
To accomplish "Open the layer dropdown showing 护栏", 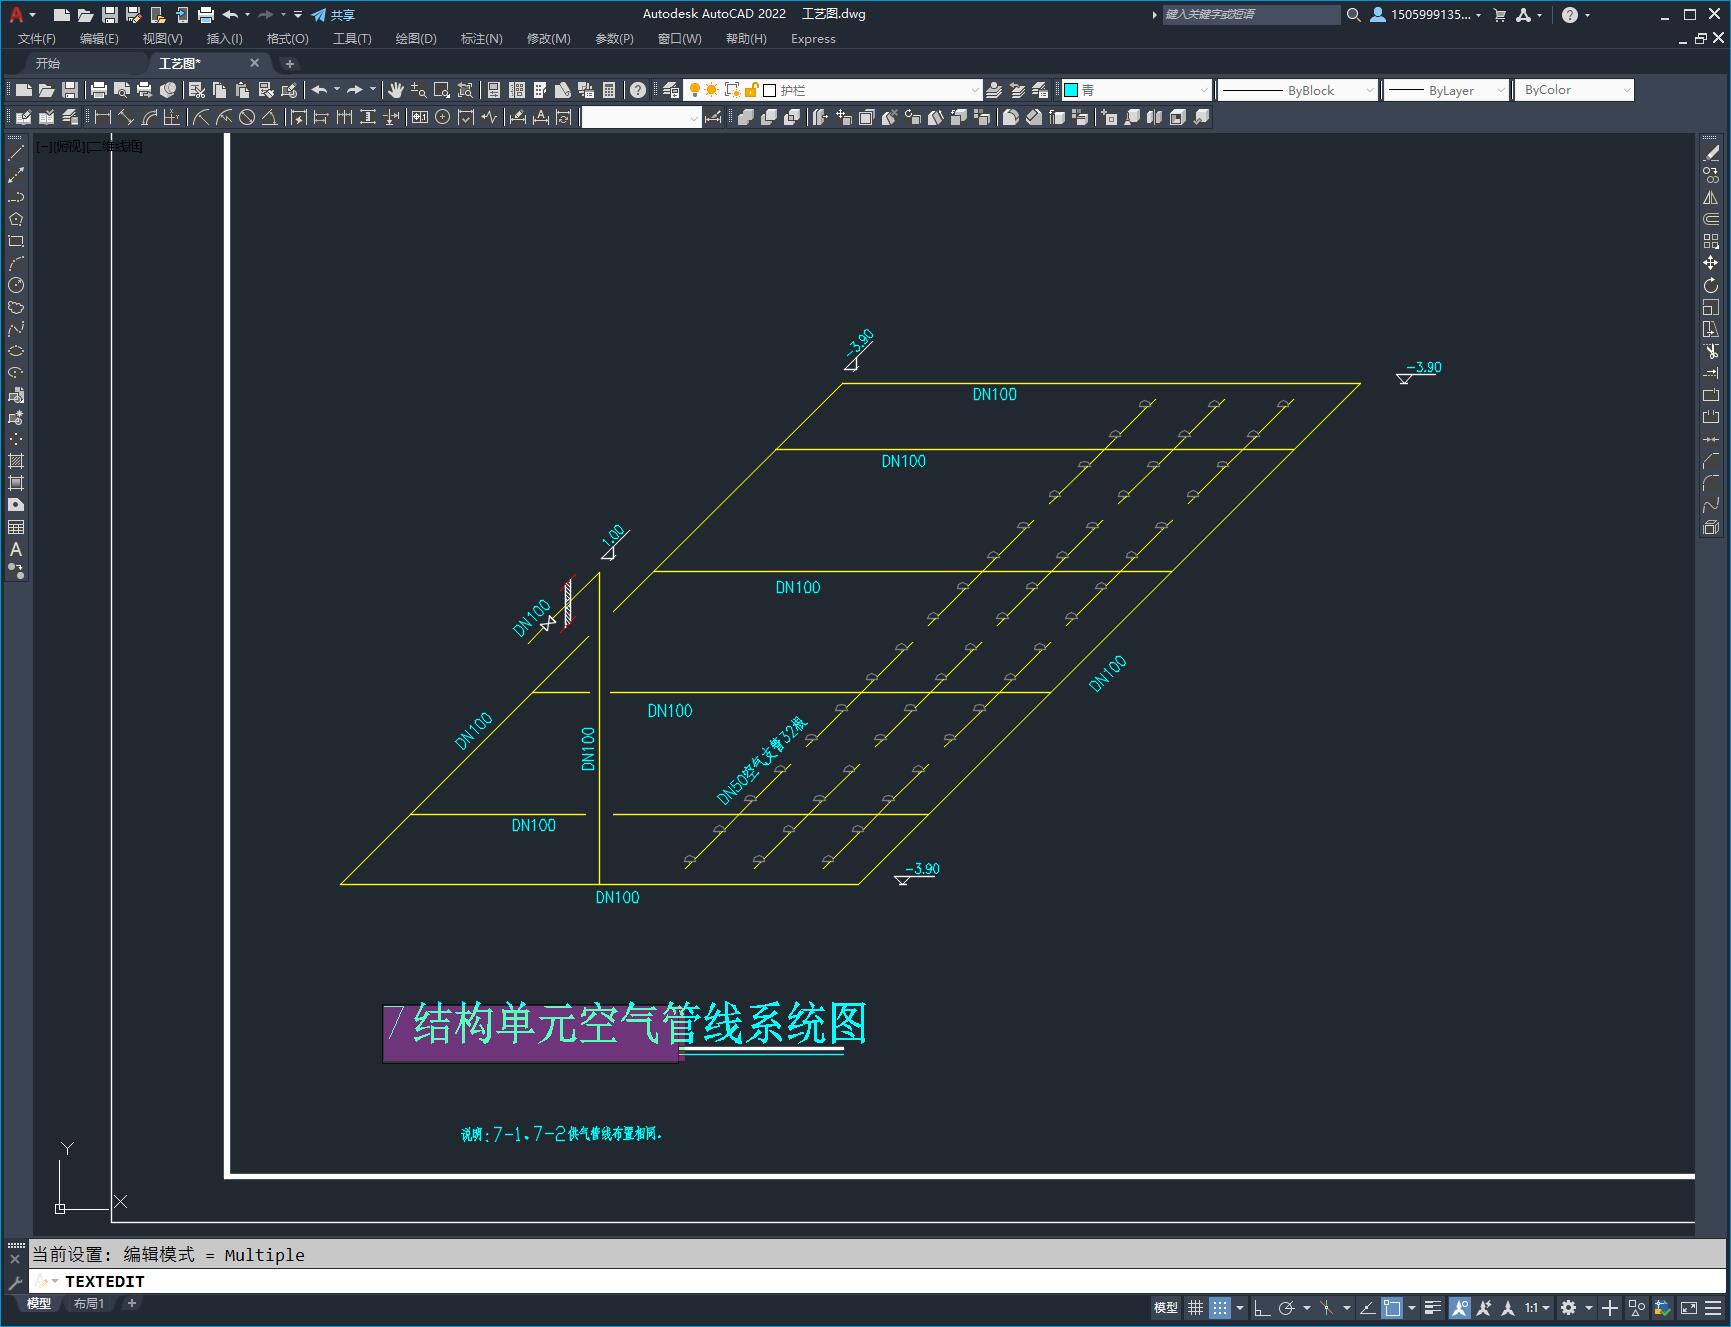I will click(x=833, y=90).
